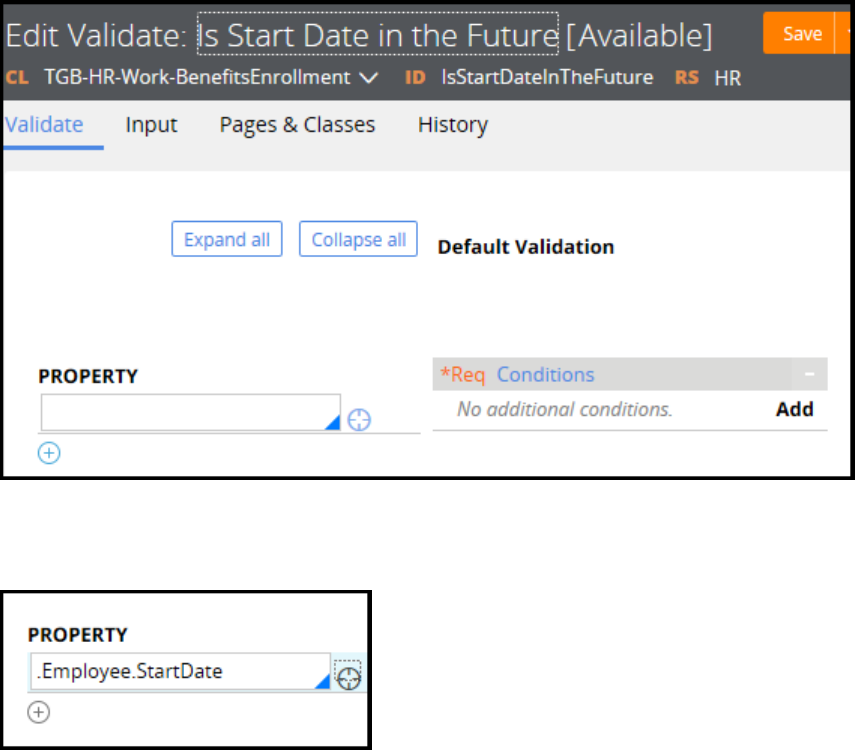Switch to the Validate tab
This screenshot has height=750, width=855.
pos(44,125)
